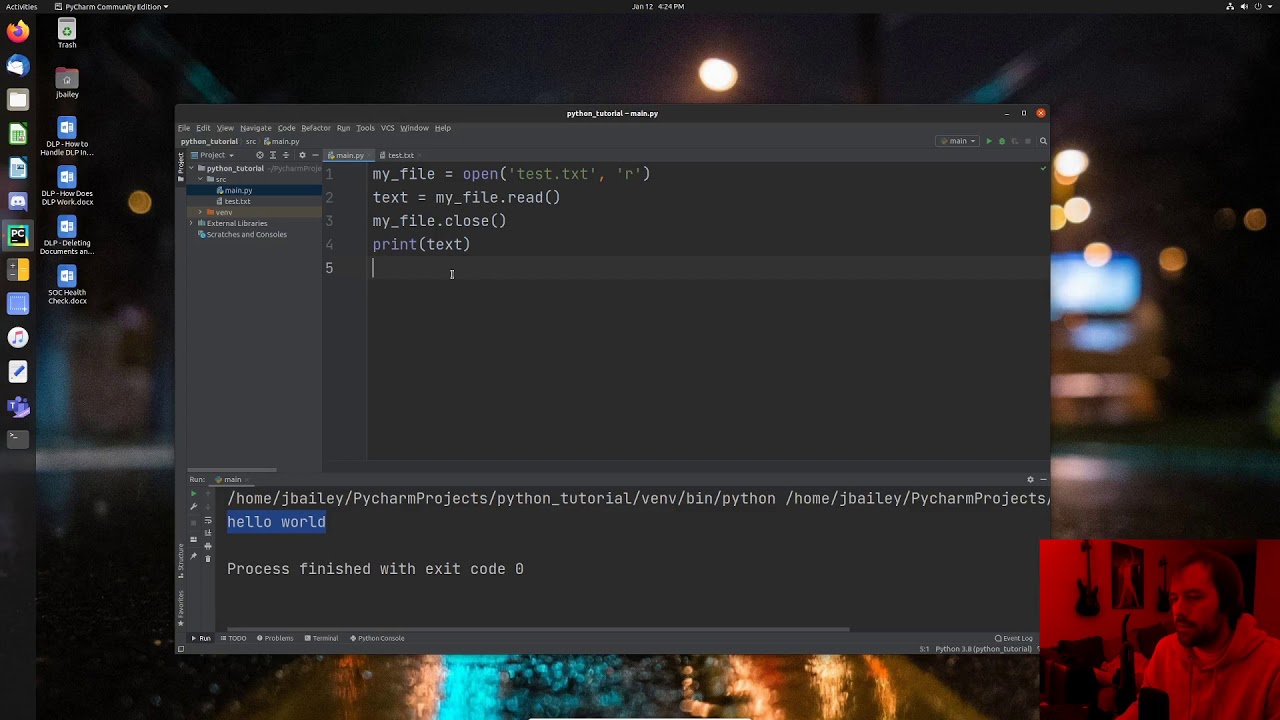Toggle the Project side tool stripe
The height and width of the screenshot is (720, 1280).
click(x=181, y=165)
